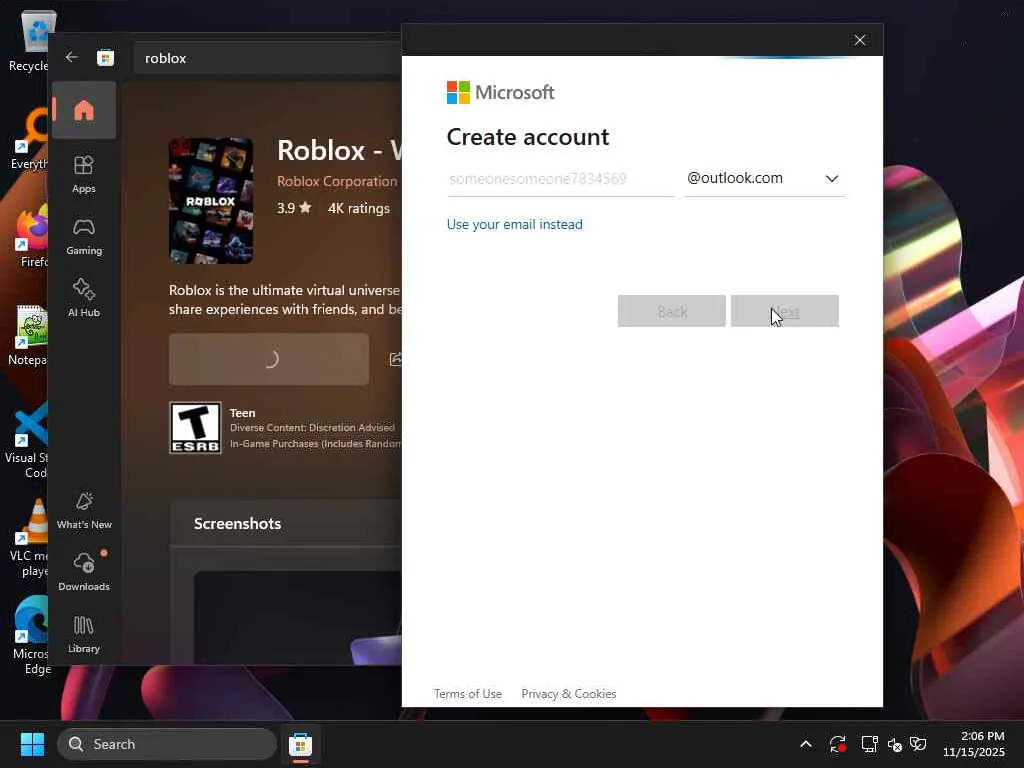Click the taskbar Search box

[x=167, y=744]
